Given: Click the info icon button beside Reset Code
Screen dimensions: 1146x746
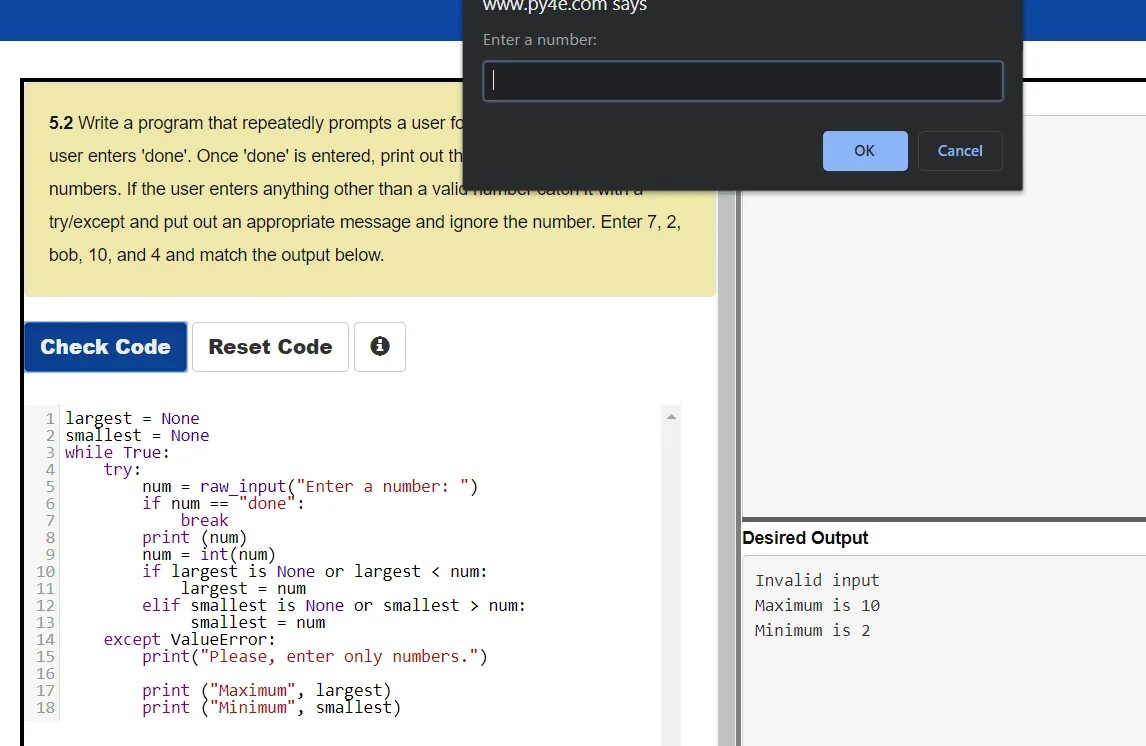Looking at the screenshot, I should point(379,346).
